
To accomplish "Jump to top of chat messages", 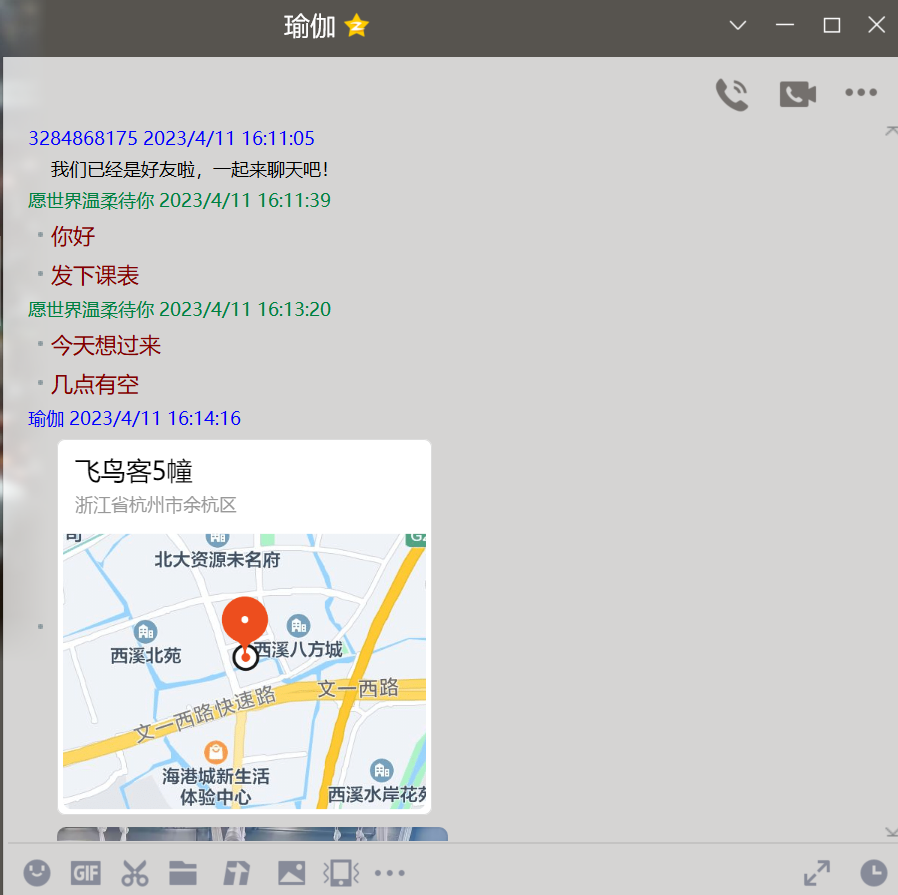I will pos(890,130).
